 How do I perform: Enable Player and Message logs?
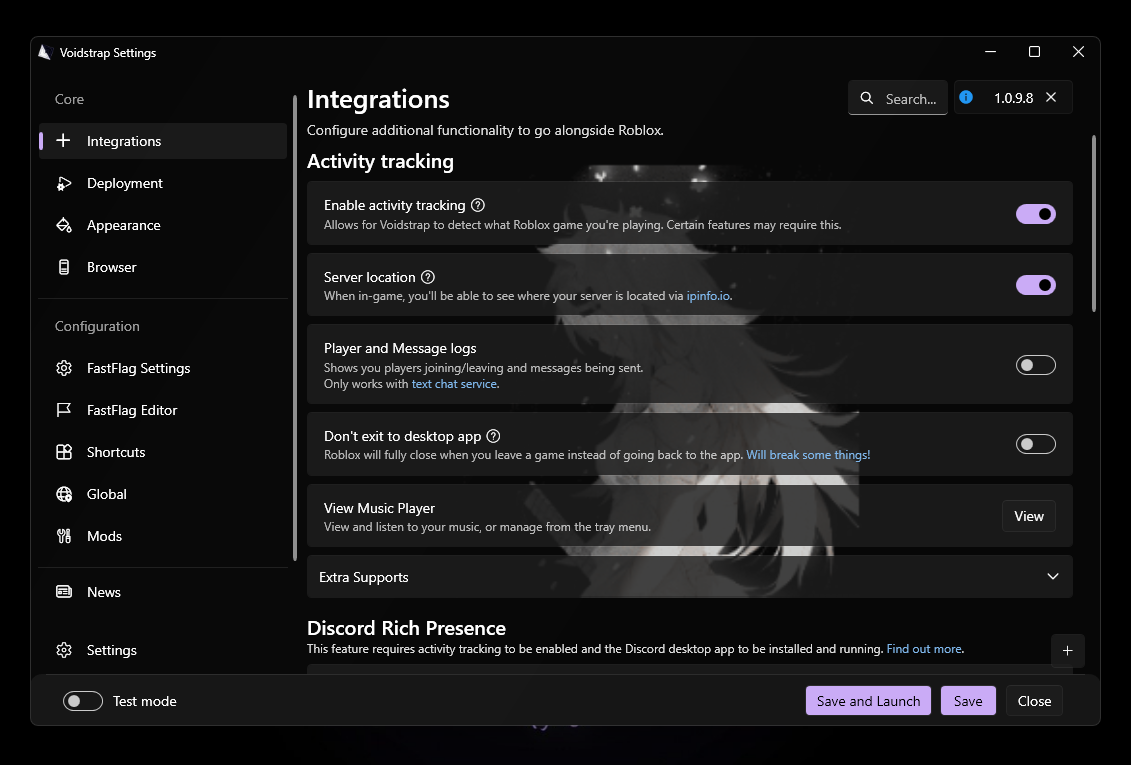[x=1035, y=364]
